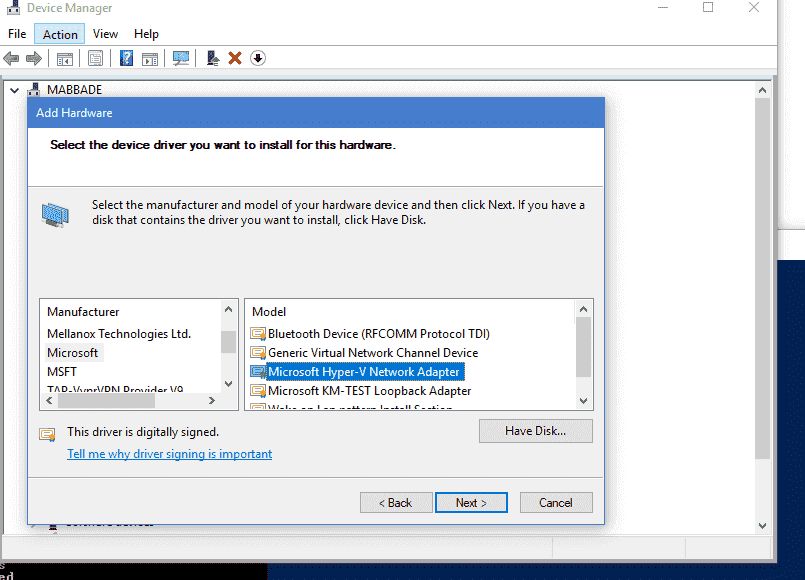805x580 pixels.
Task: Click Model list scroll up arrow
Action: click(583, 310)
